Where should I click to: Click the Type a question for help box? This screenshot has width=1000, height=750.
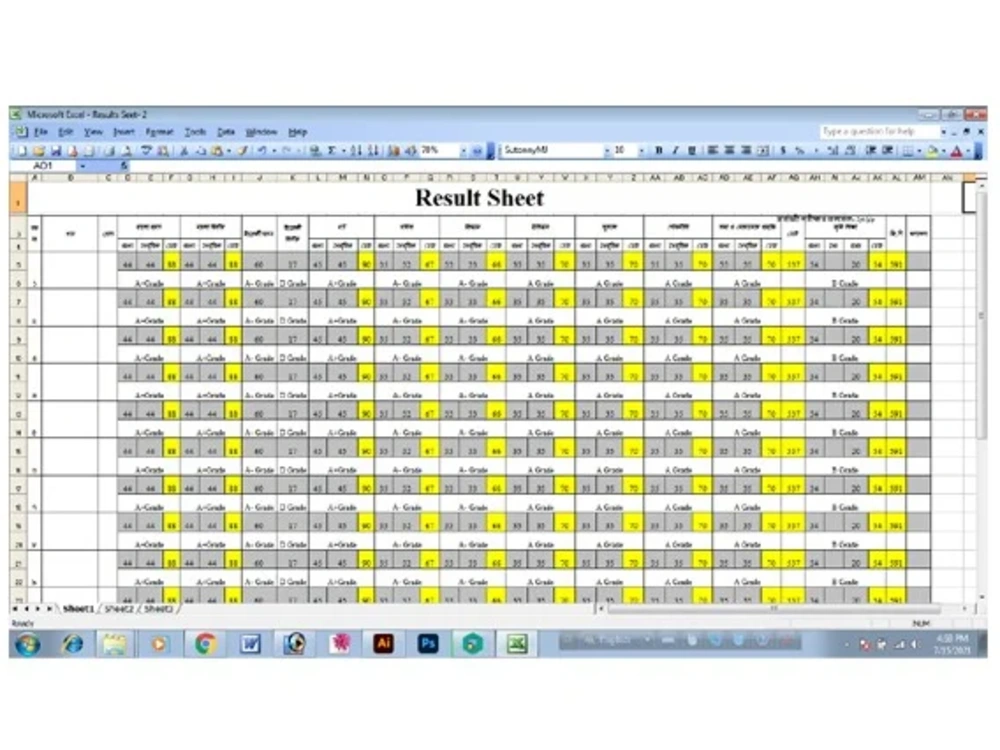879,131
